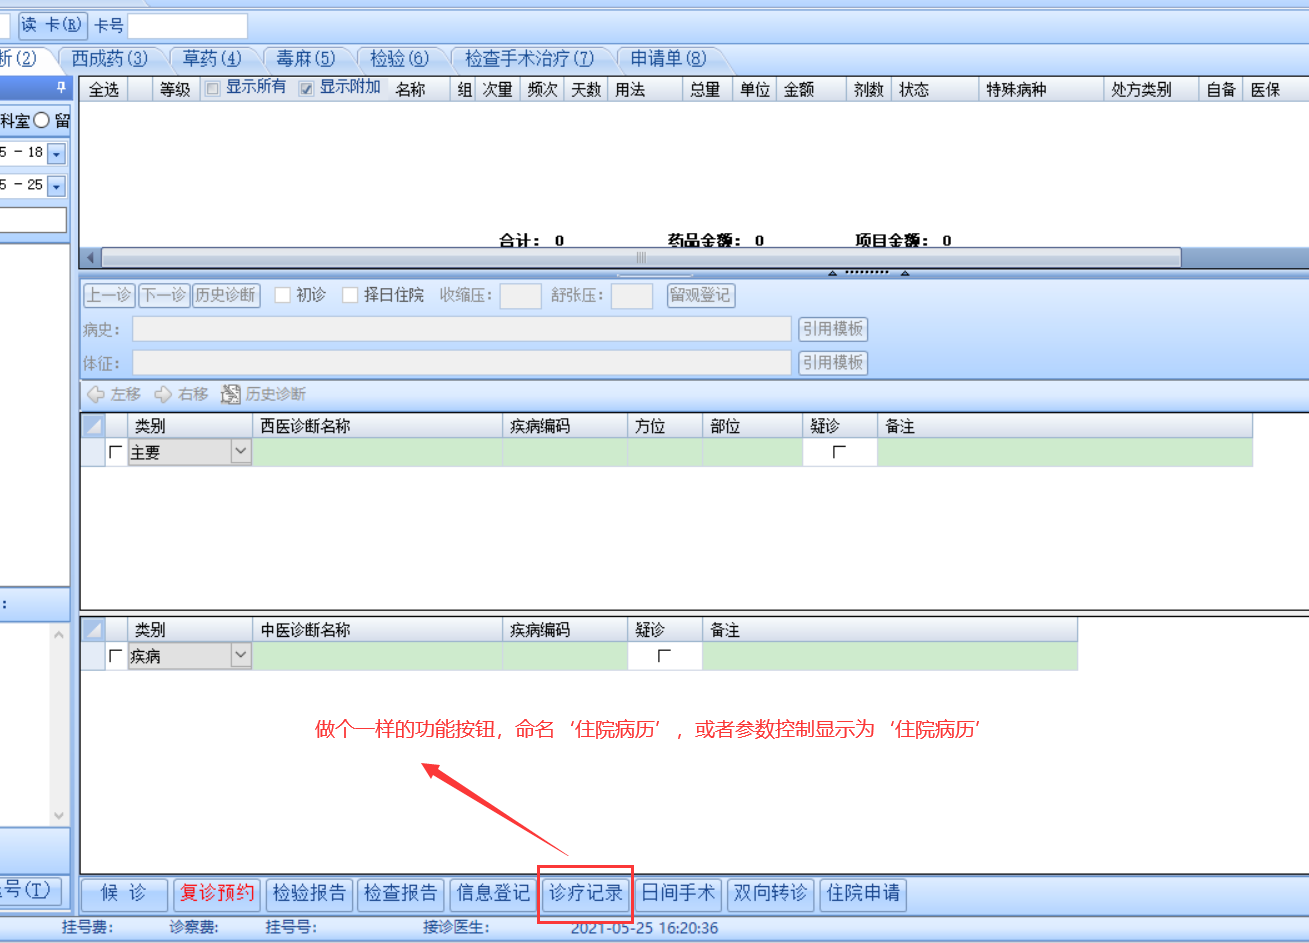Select the 留 radio button in left panel
Screen dimensions: 1309x943
(42, 120)
